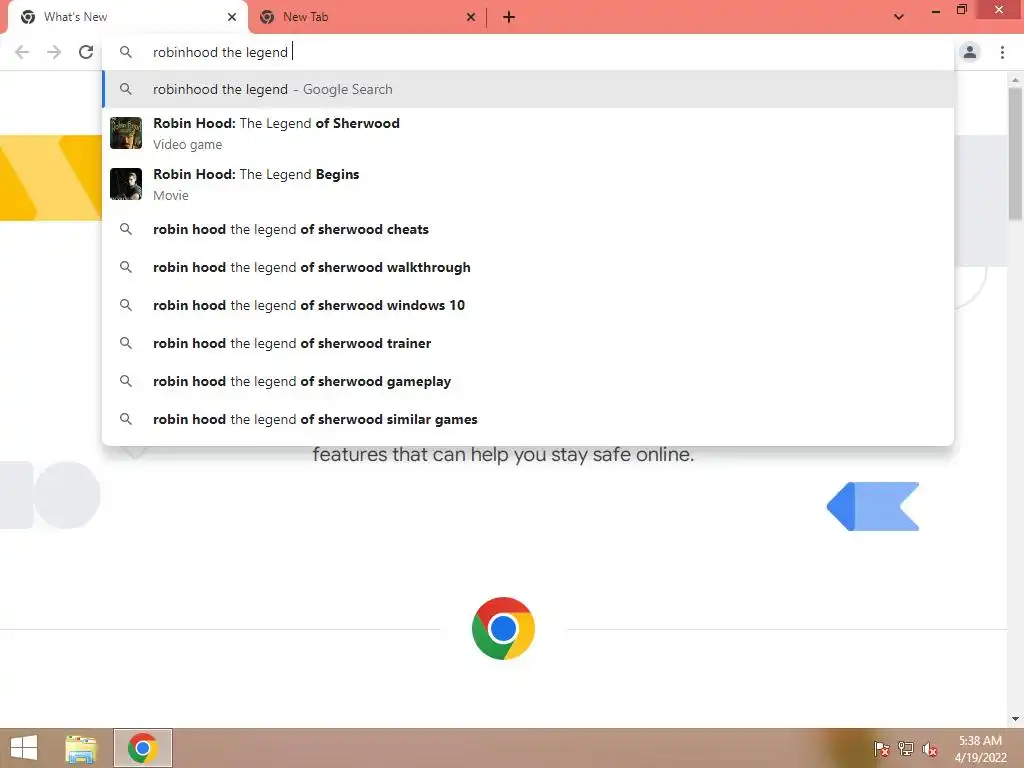Open a new tab with plus button
The height and width of the screenshot is (768, 1024).
pos(509,18)
